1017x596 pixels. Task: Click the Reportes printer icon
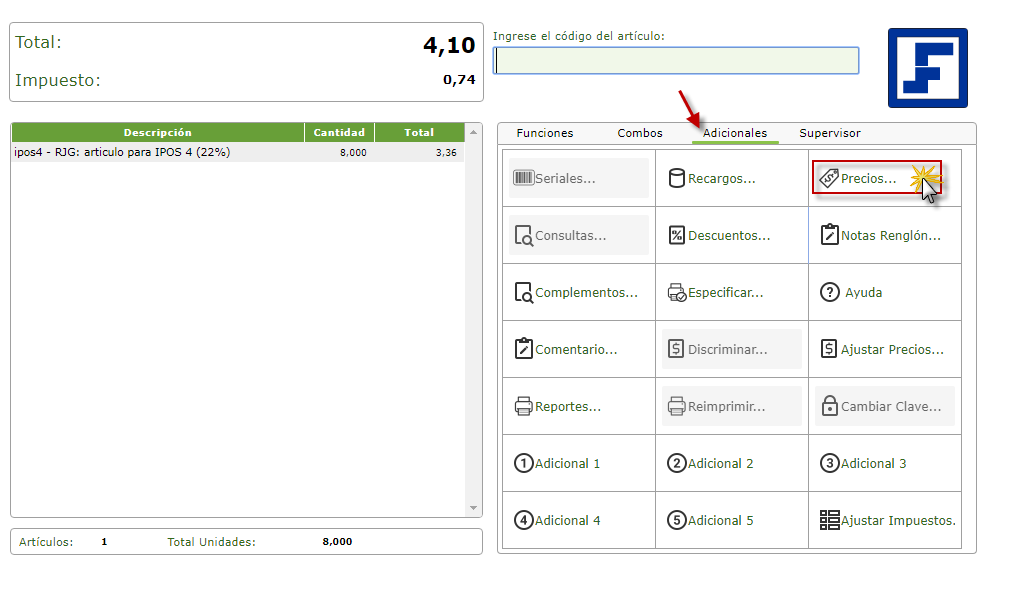[x=523, y=406]
